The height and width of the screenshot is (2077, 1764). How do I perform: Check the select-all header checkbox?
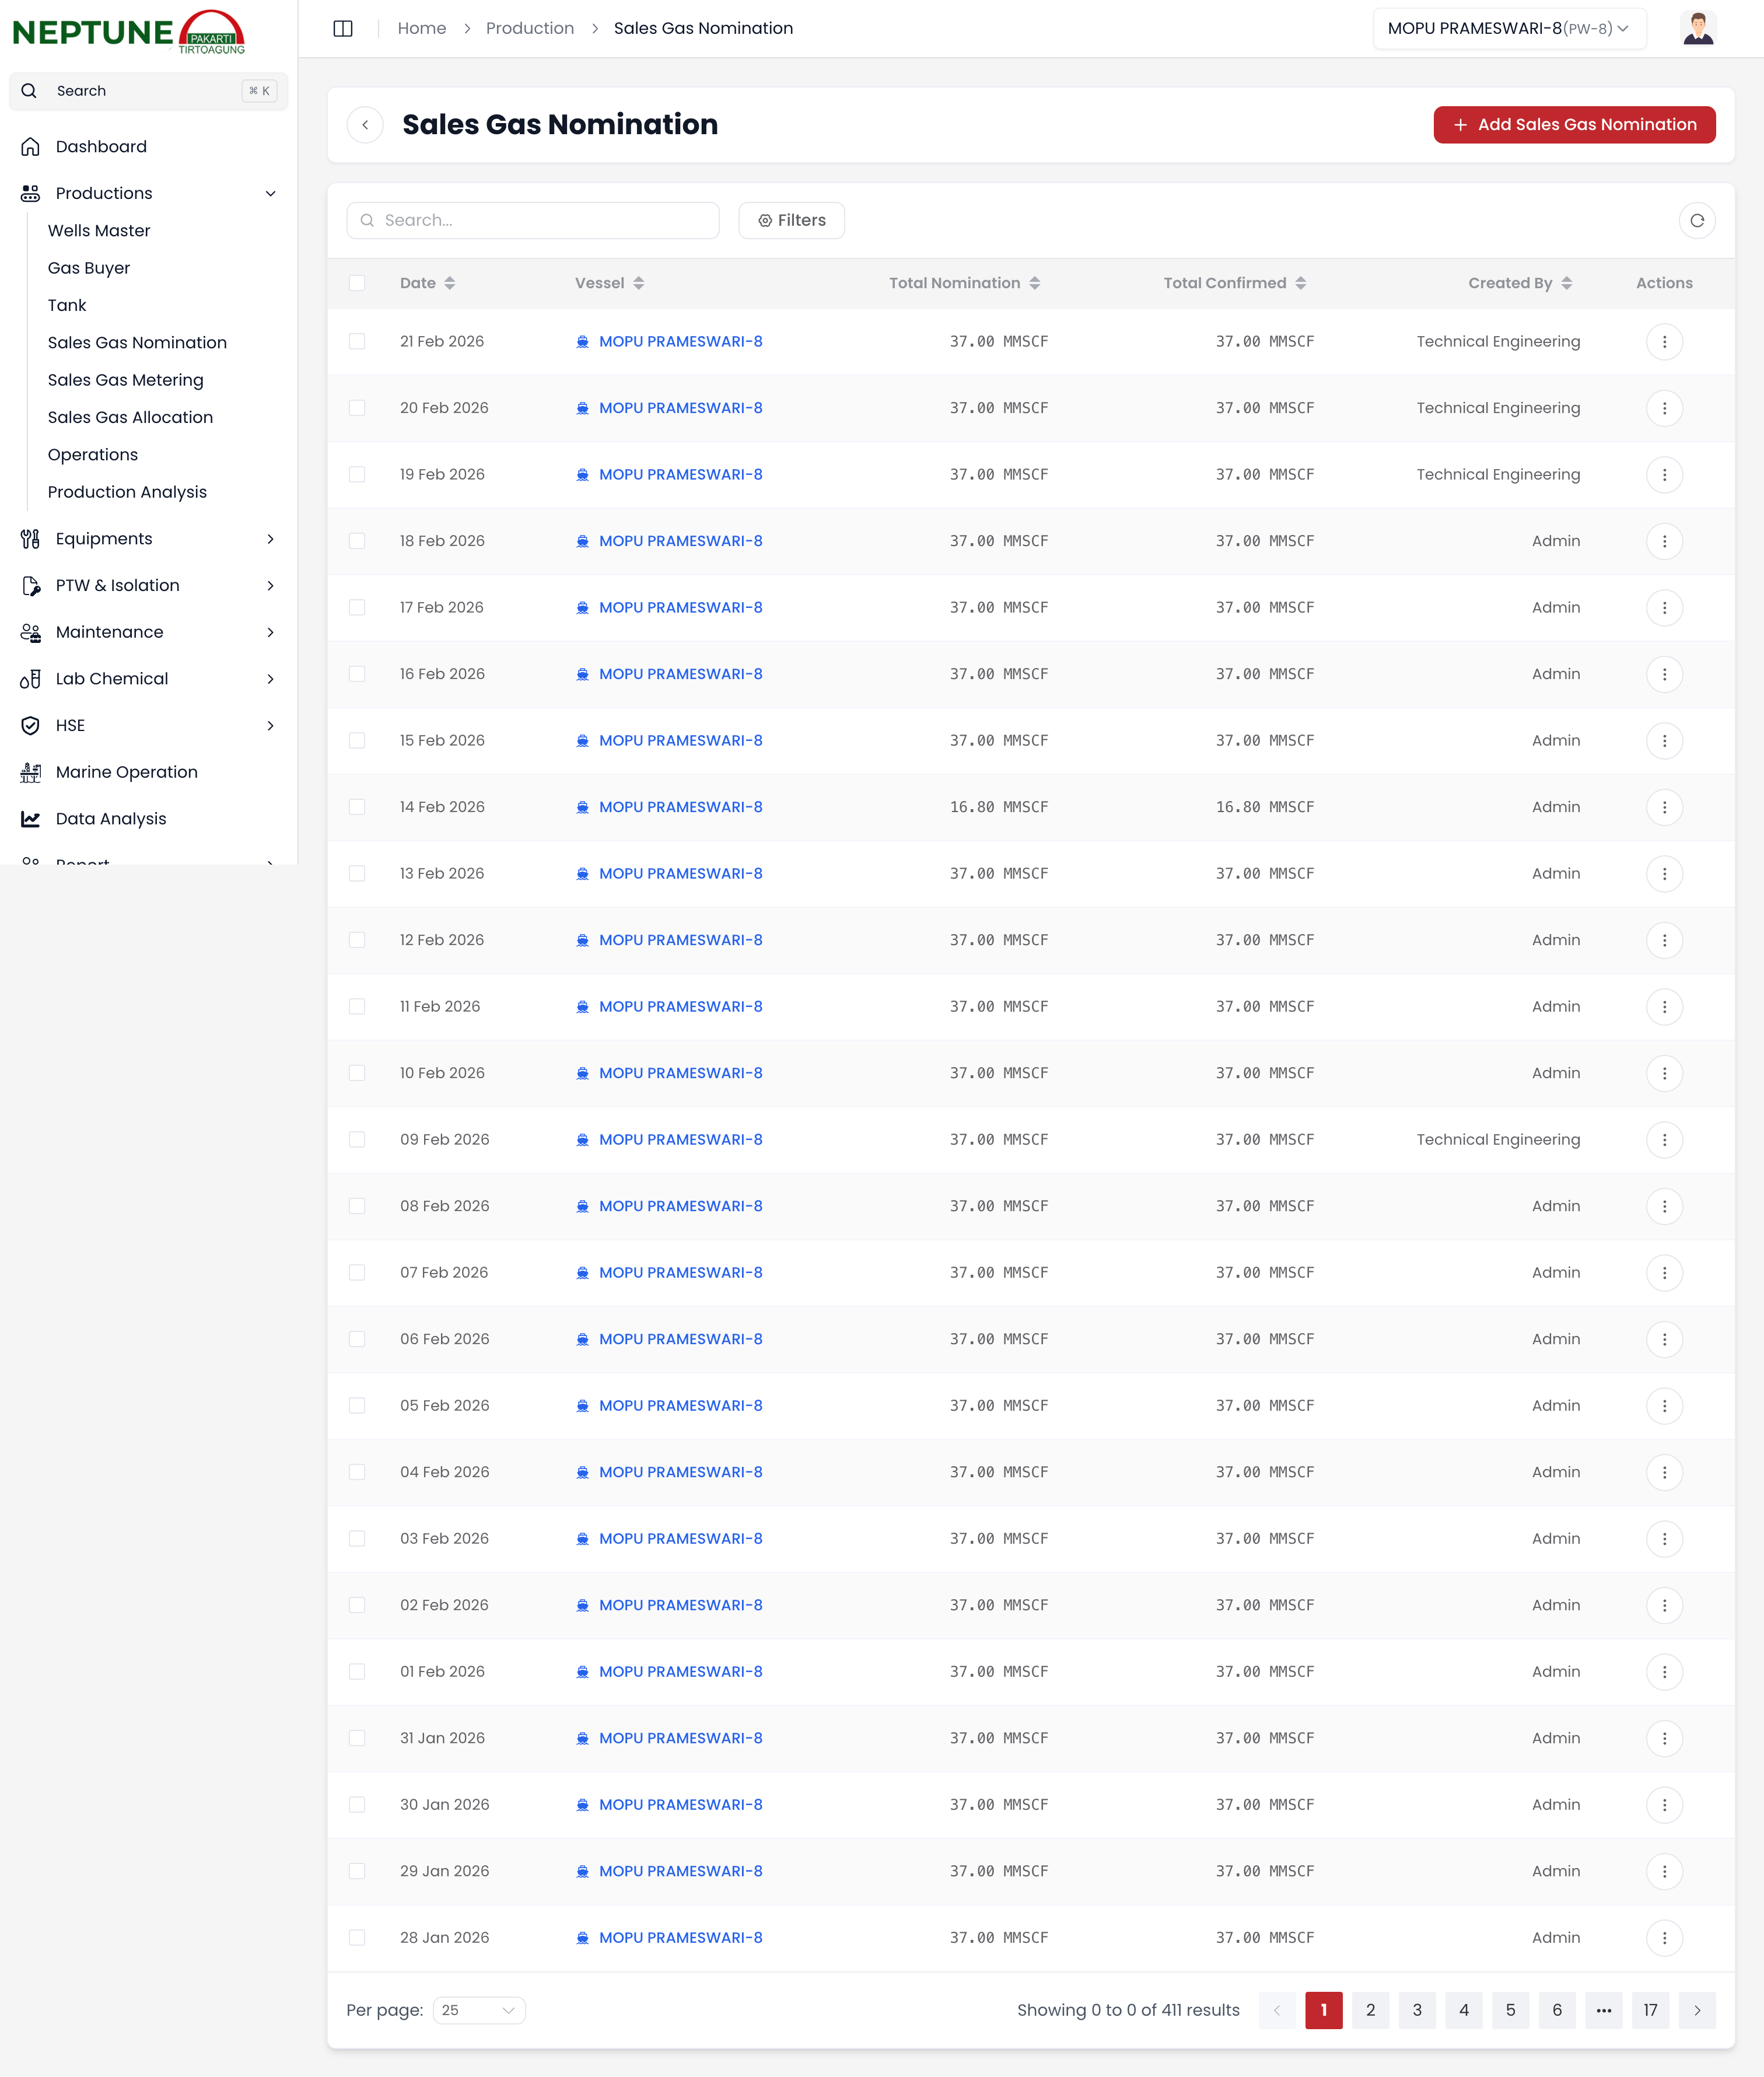point(357,283)
